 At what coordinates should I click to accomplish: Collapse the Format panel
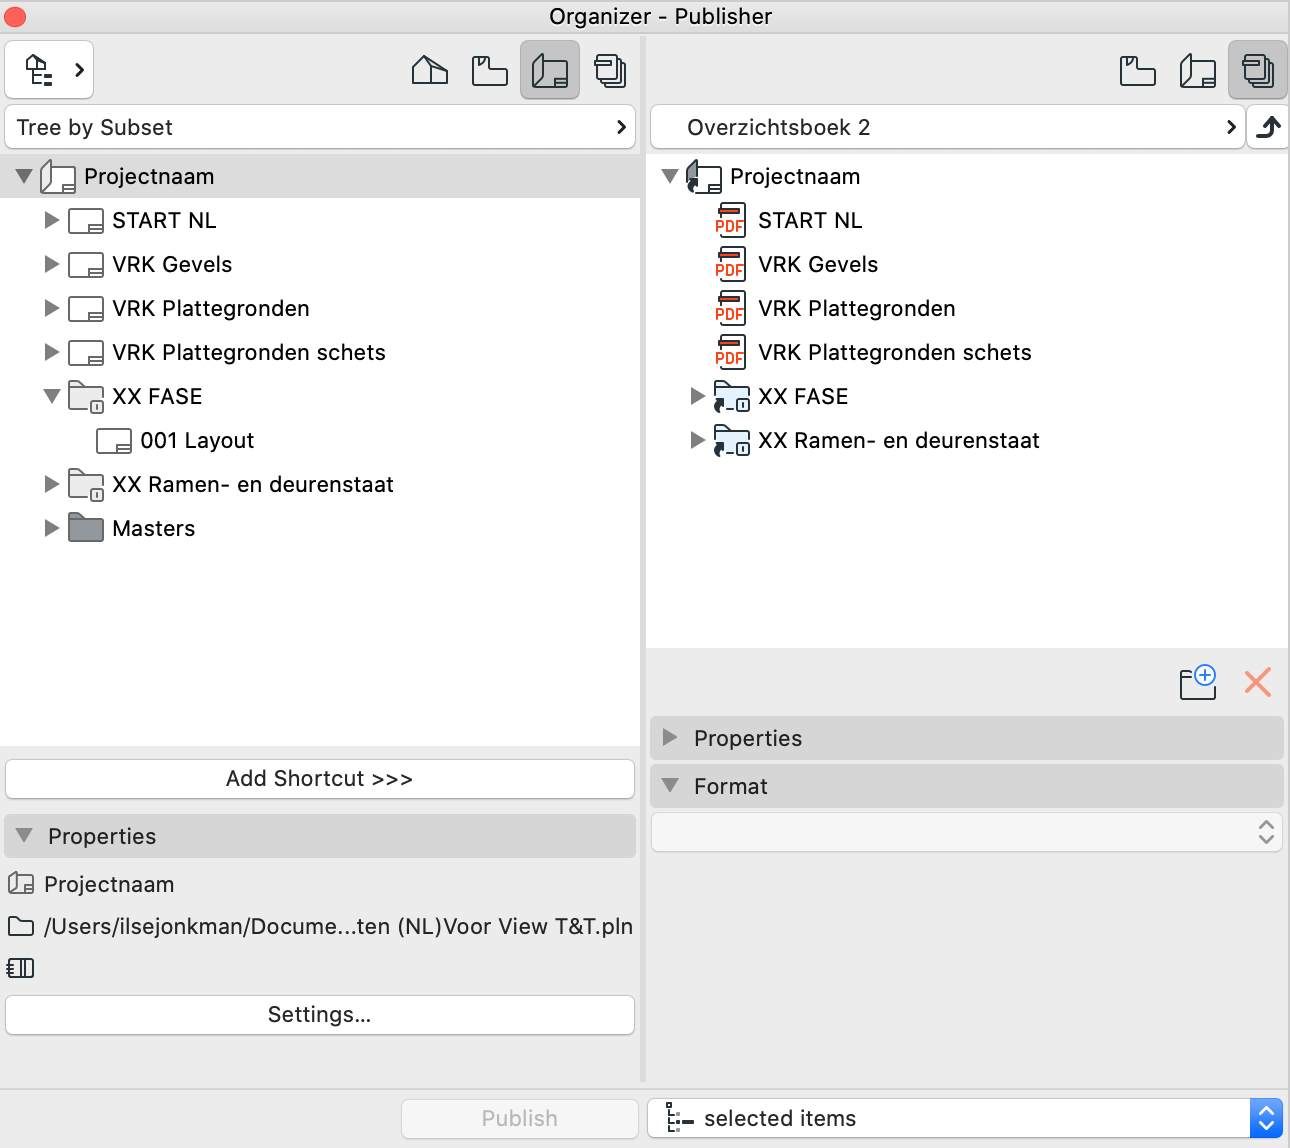(670, 785)
